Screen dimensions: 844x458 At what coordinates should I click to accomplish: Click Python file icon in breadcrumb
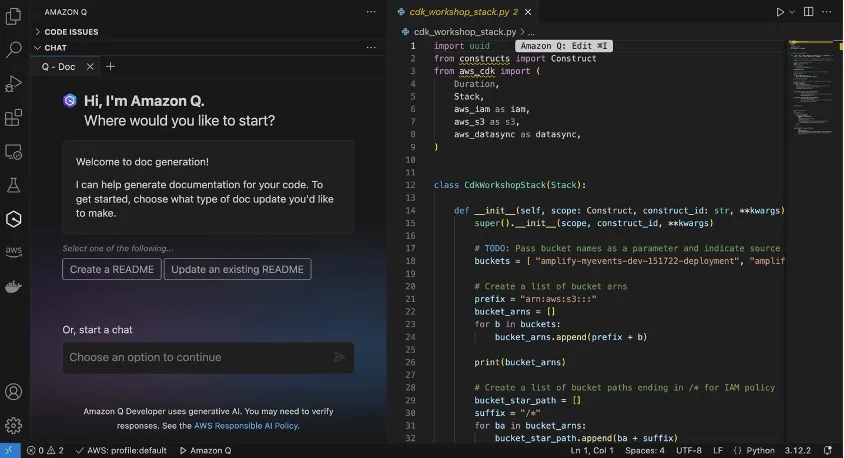[x=405, y=32]
